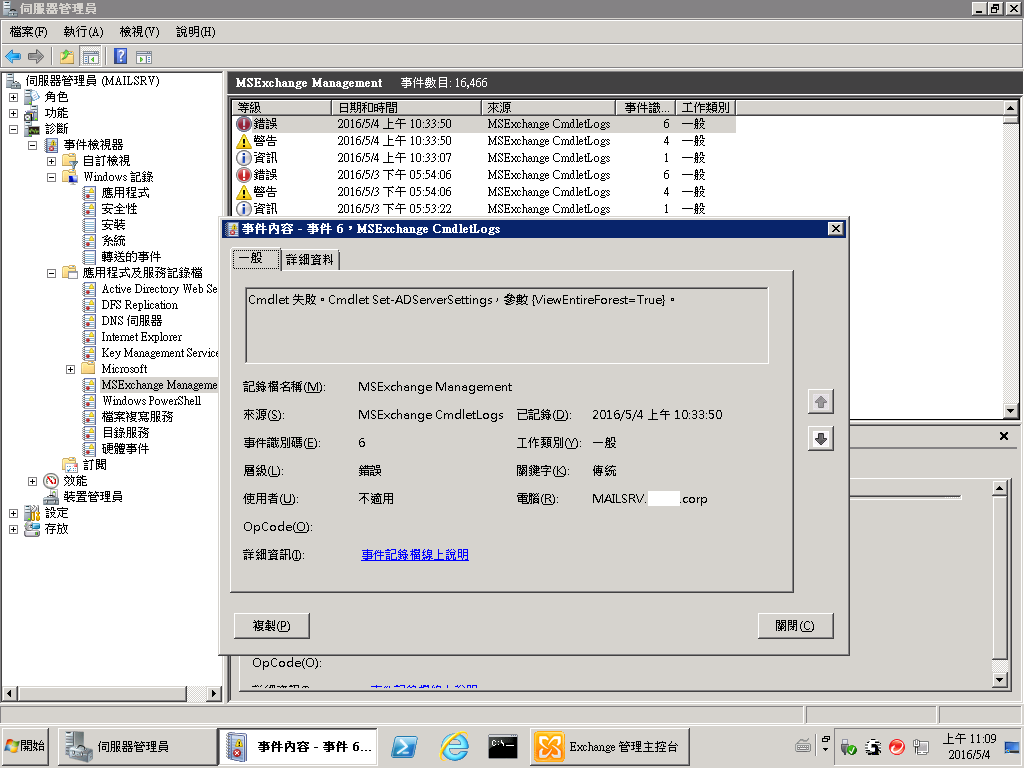Screen dimensions: 1024x768
Task: Sort by 日期和時間 column header
Action: (406, 107)
